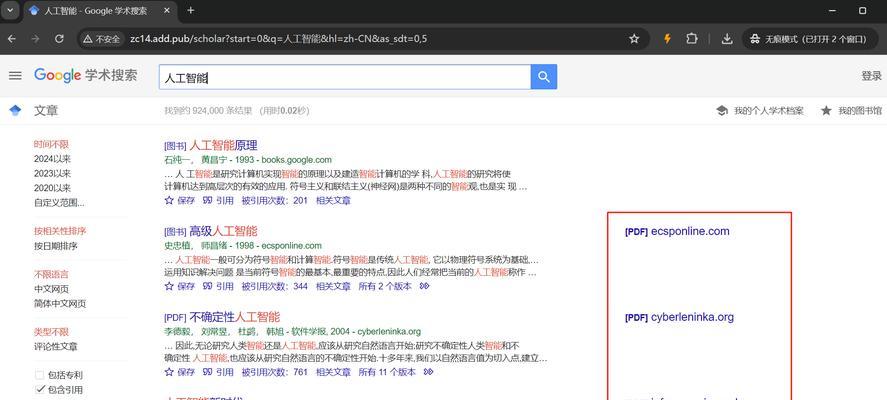This screenshot has height=400, width=887.
Task: Expand more options arrows for 不确定性人工智能
Action: [429, 372]
